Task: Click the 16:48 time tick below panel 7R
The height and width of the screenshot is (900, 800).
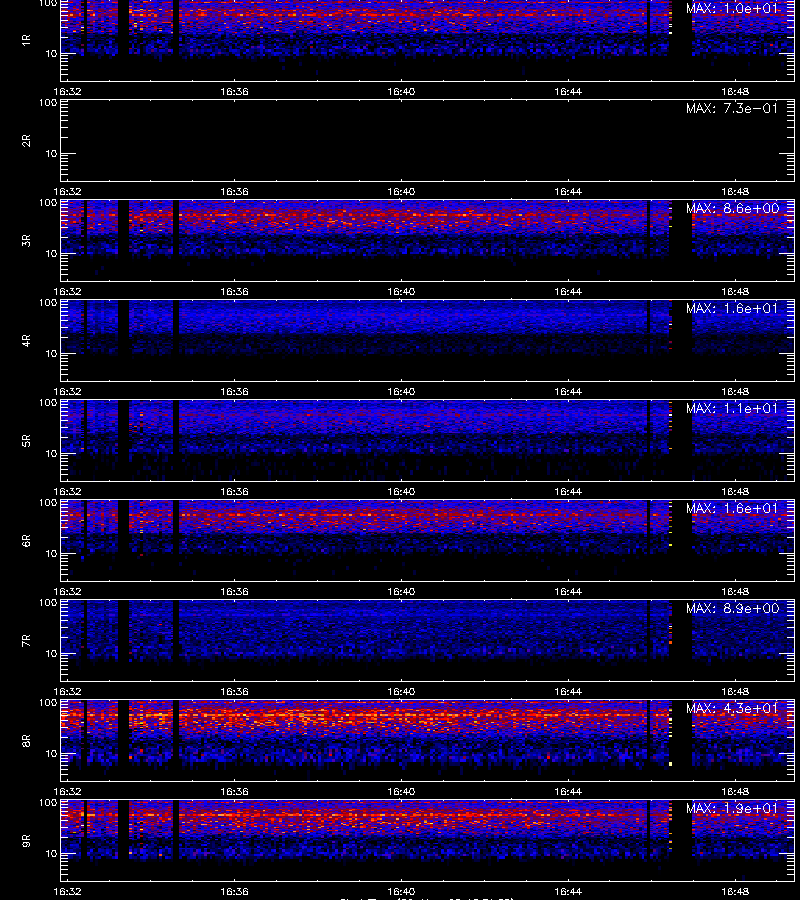Action: pyautogui.click(x=735, y=692)
